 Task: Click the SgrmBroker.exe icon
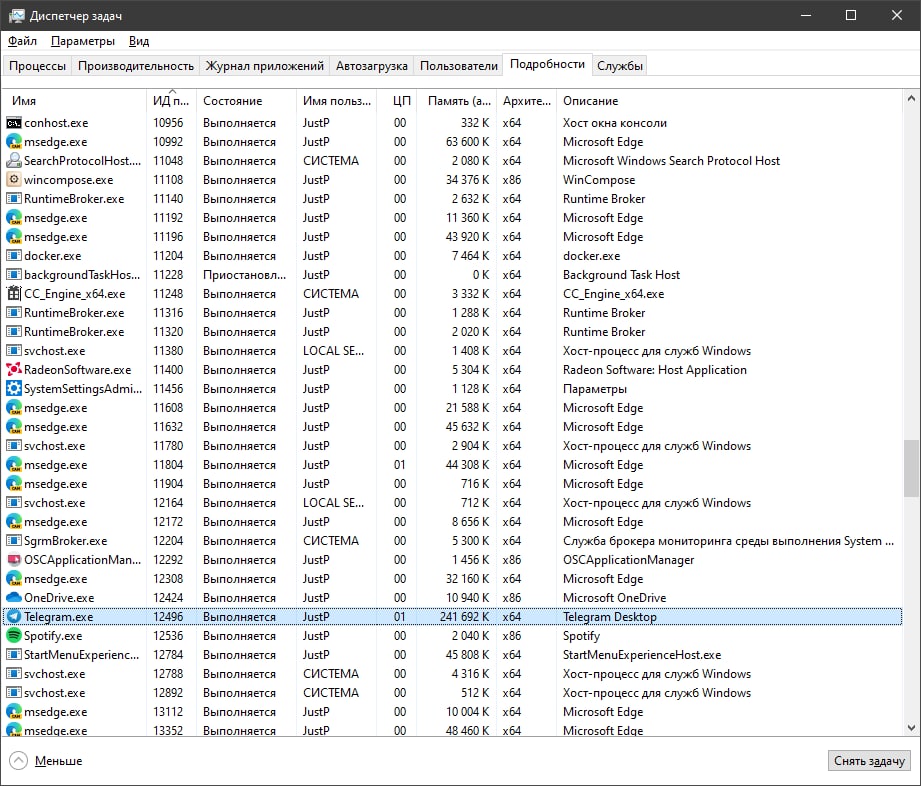[x=14, y=540]
